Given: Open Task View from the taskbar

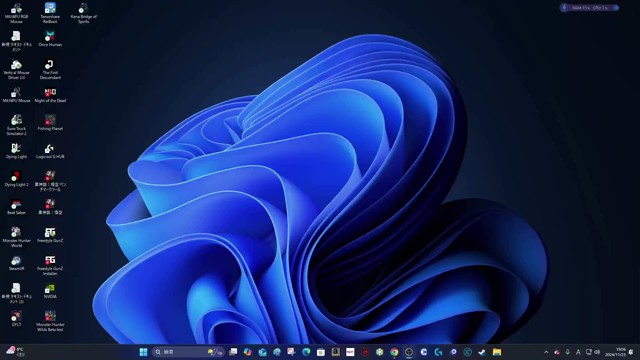Looking at the screenshot, I should click(233, 352).
